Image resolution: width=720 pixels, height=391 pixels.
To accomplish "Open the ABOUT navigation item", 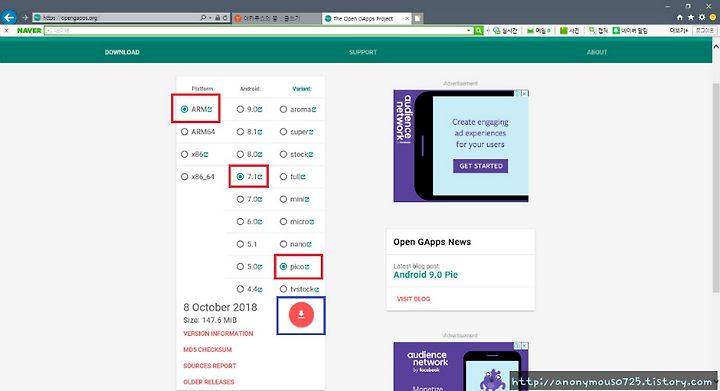I will tap(597, 52).
